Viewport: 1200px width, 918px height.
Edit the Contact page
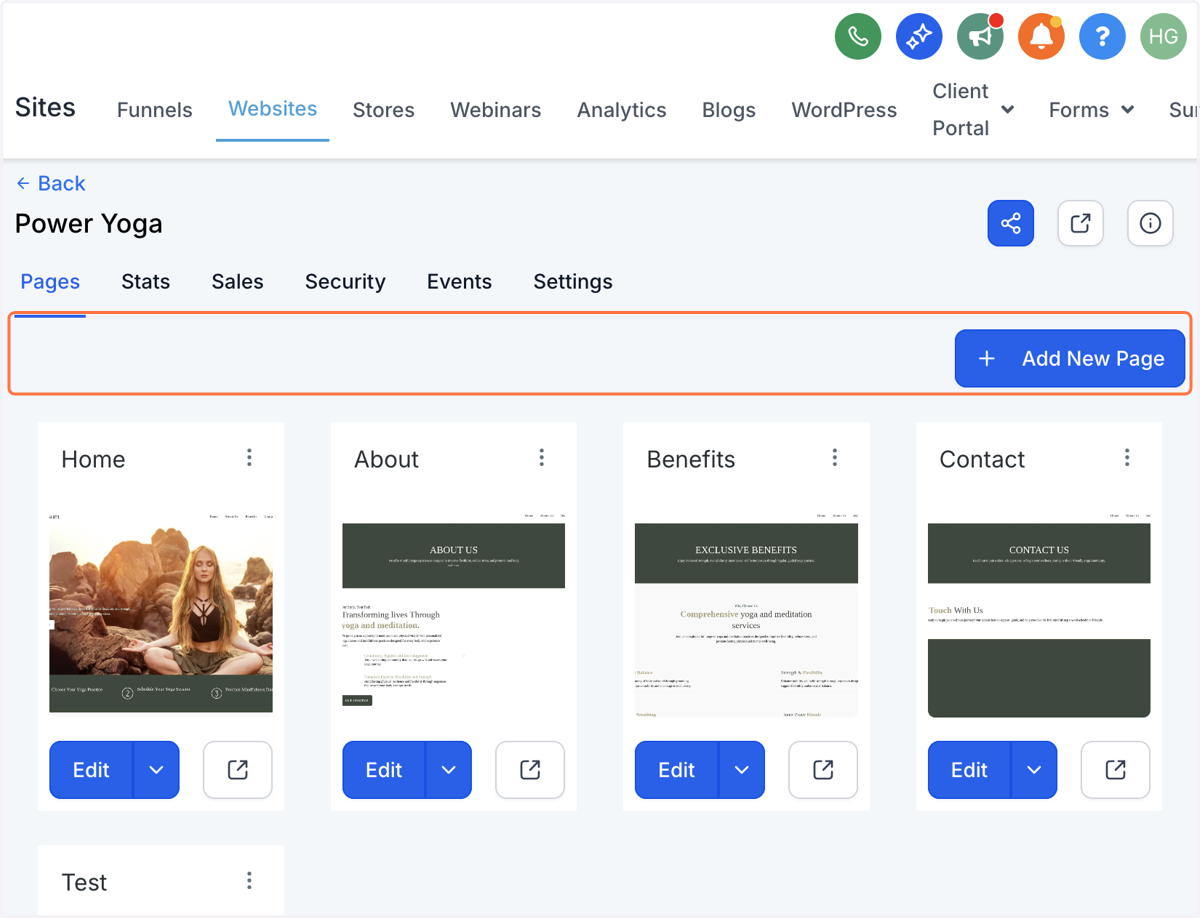click(969, 770)
